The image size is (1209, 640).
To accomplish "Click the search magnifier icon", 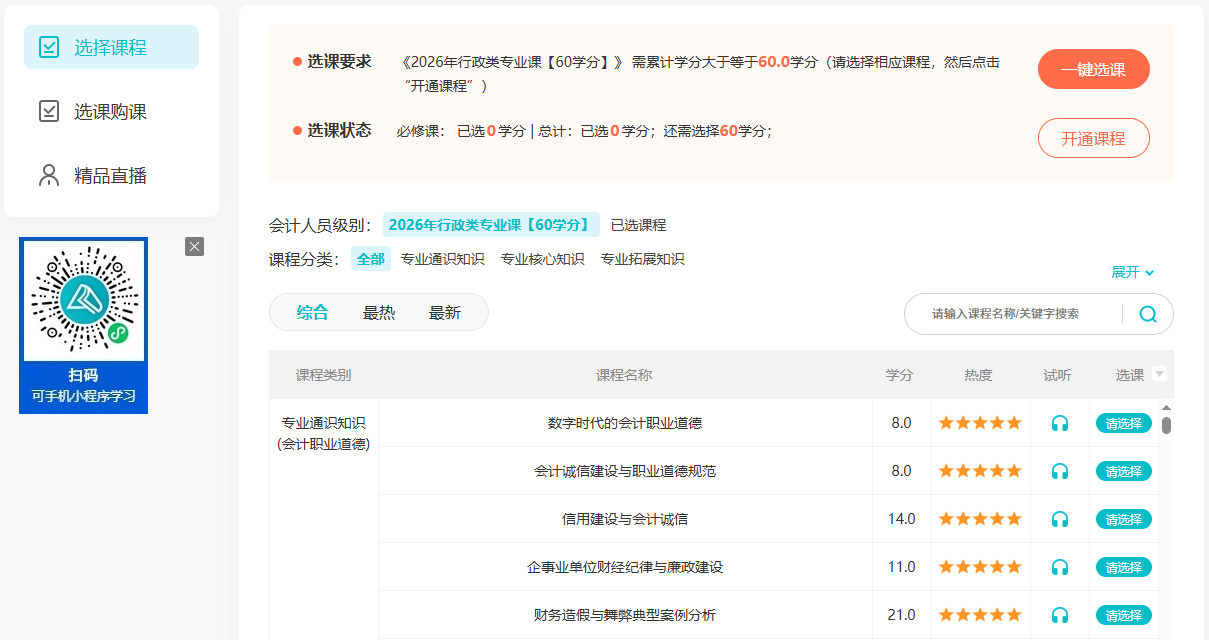I will (x=1148, y=314).
